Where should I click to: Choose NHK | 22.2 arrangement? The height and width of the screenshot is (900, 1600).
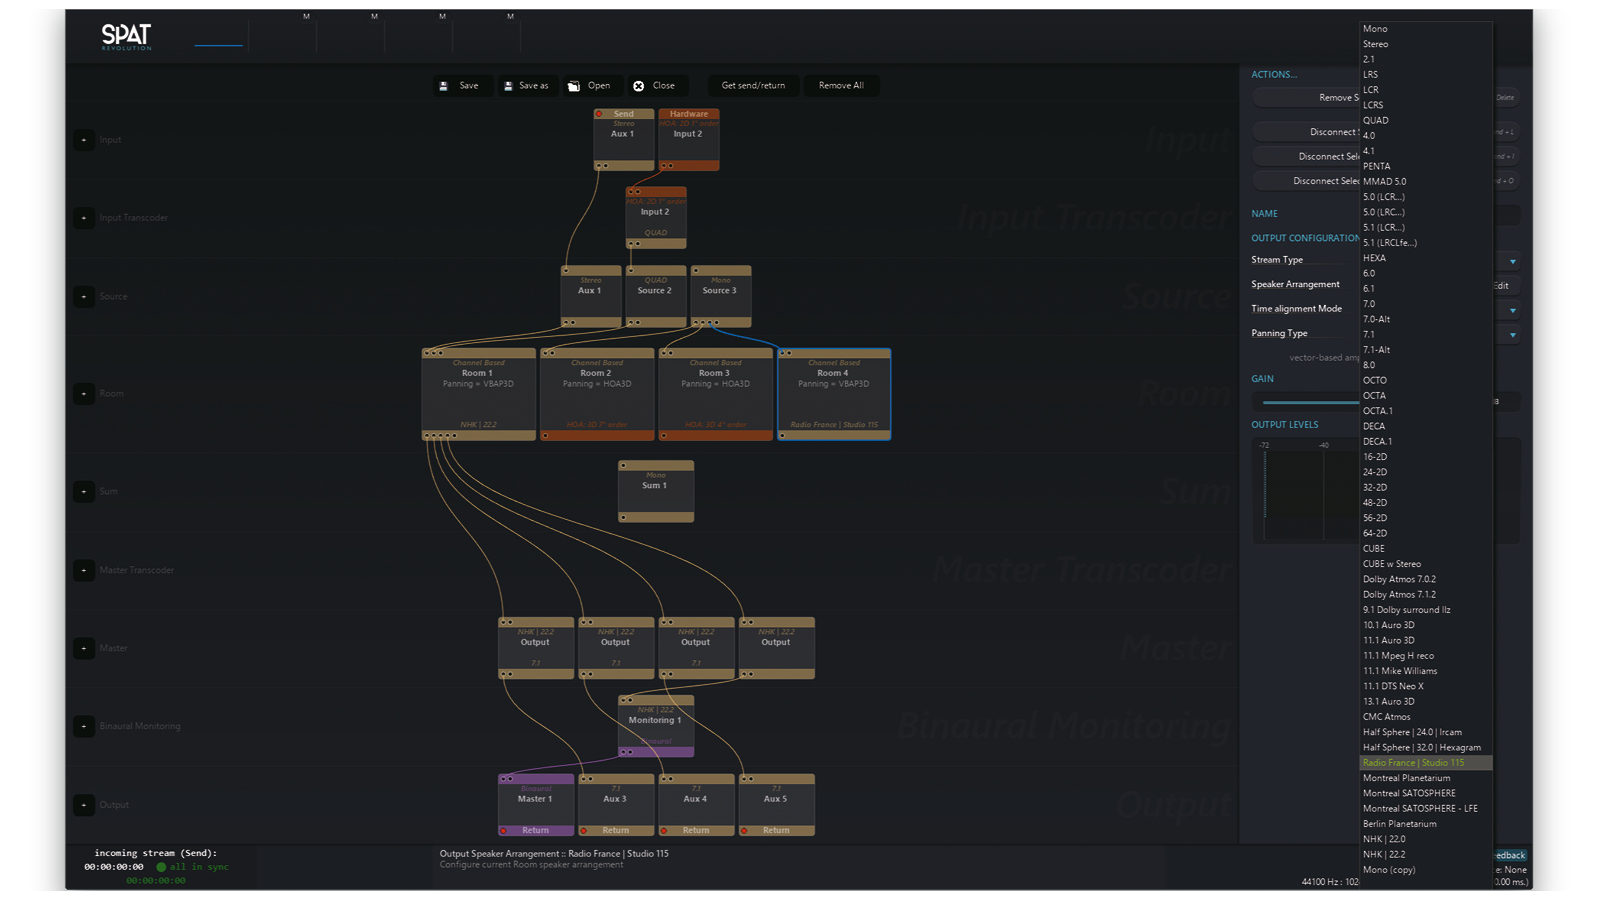click(x=1425, y=854)
